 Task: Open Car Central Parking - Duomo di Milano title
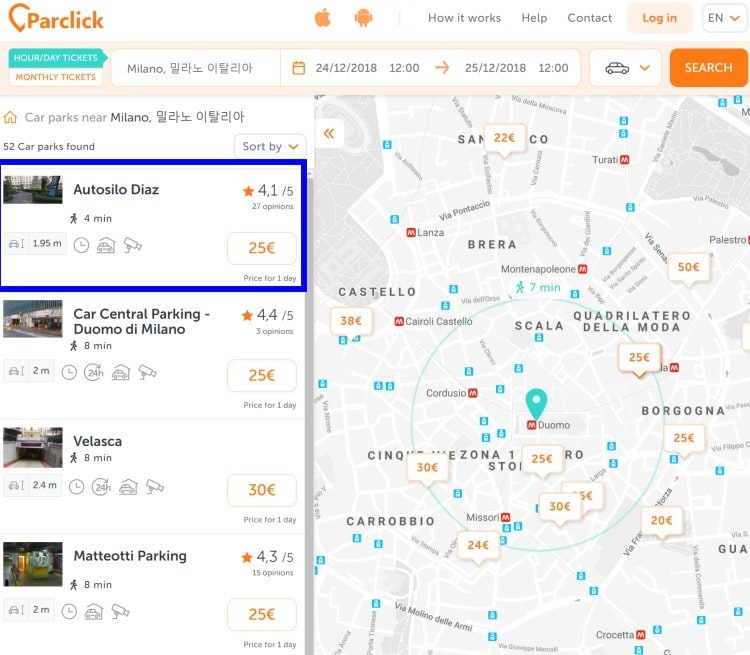[142, 322]
